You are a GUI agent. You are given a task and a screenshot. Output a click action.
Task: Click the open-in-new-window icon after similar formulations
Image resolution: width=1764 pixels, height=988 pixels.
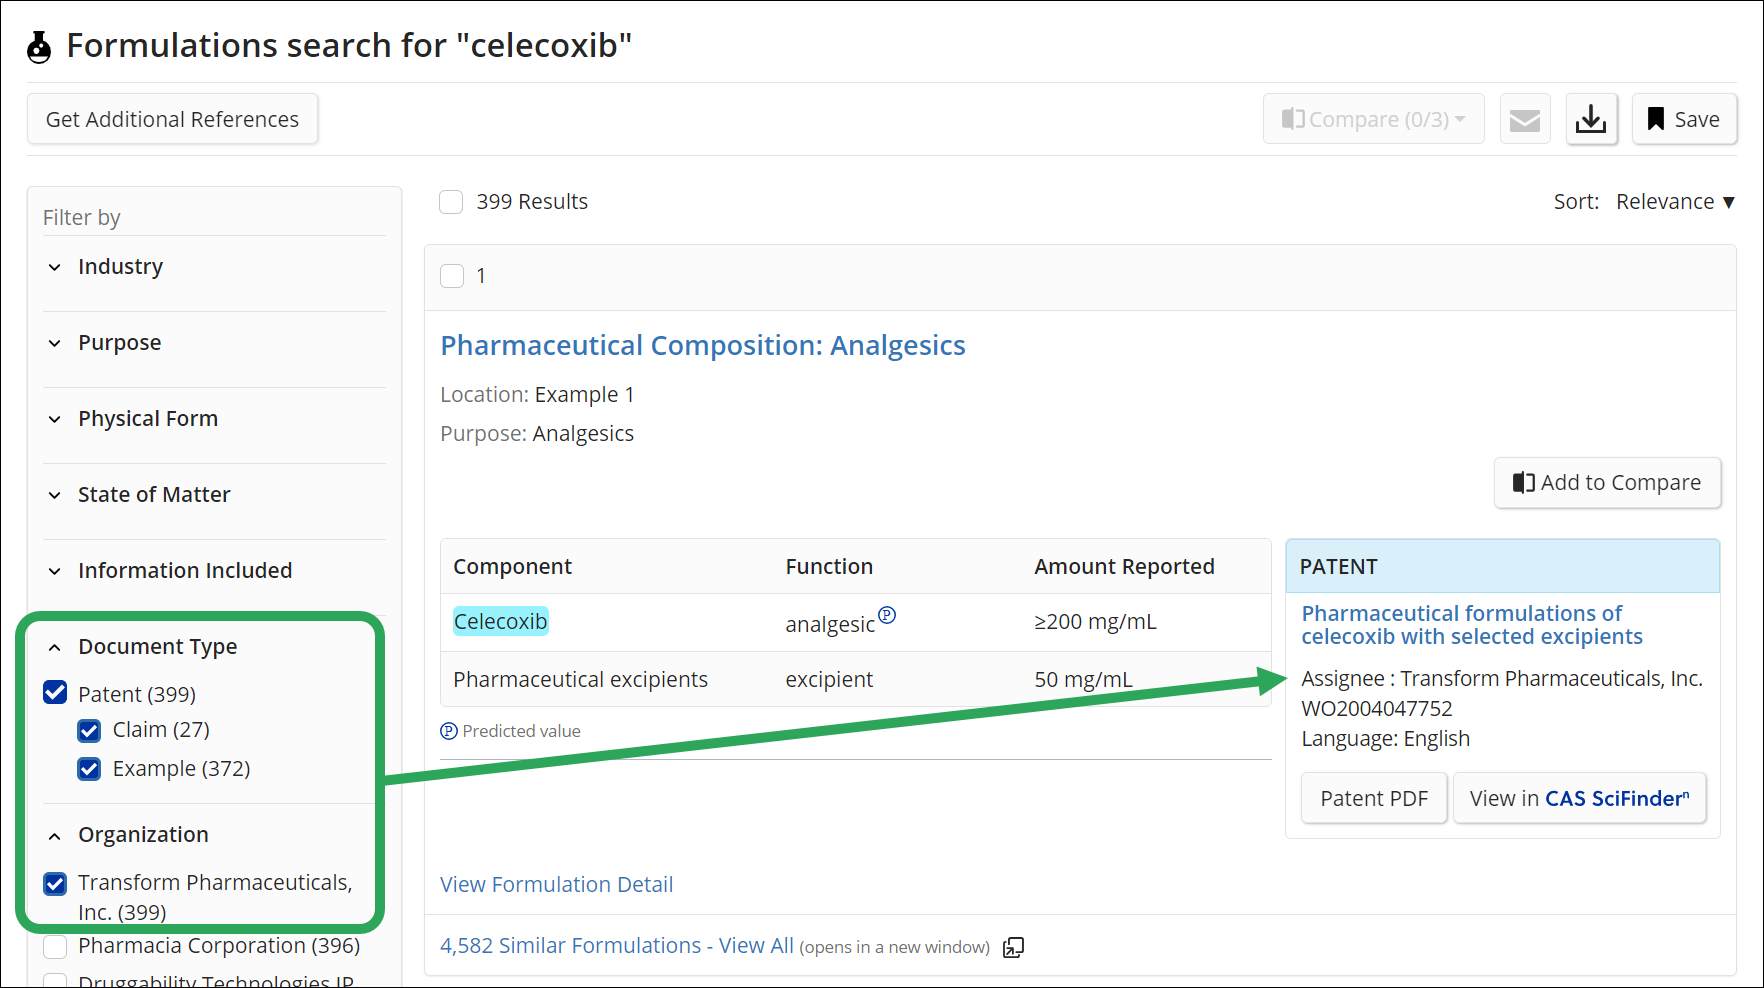(x=1013, y=947)
